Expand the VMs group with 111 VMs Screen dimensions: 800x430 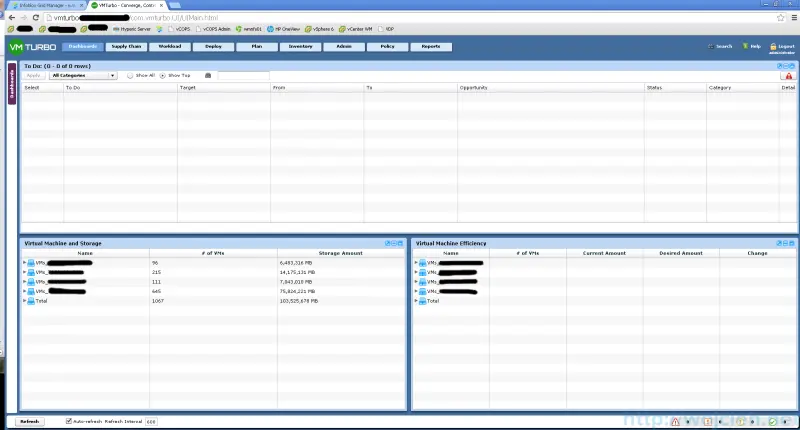coord(24,282)
